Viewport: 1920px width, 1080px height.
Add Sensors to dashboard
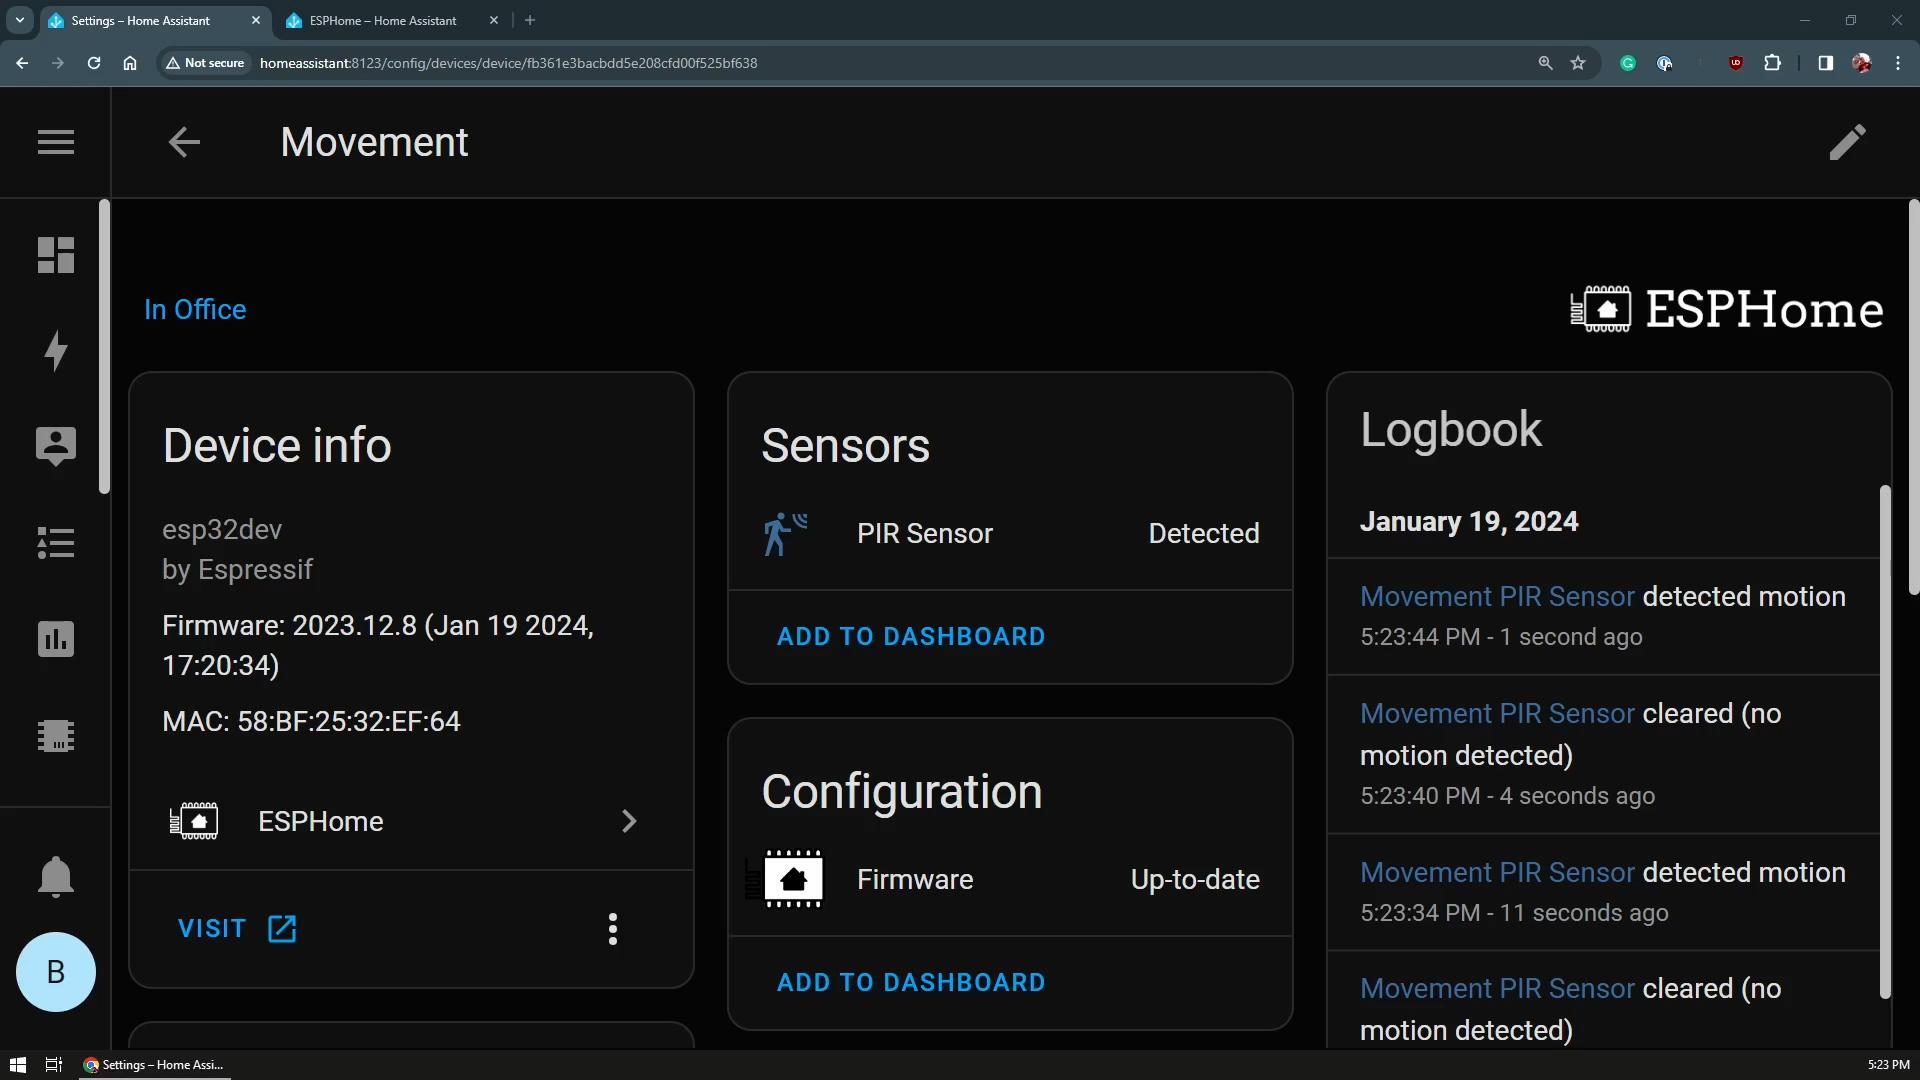[911, 637]
